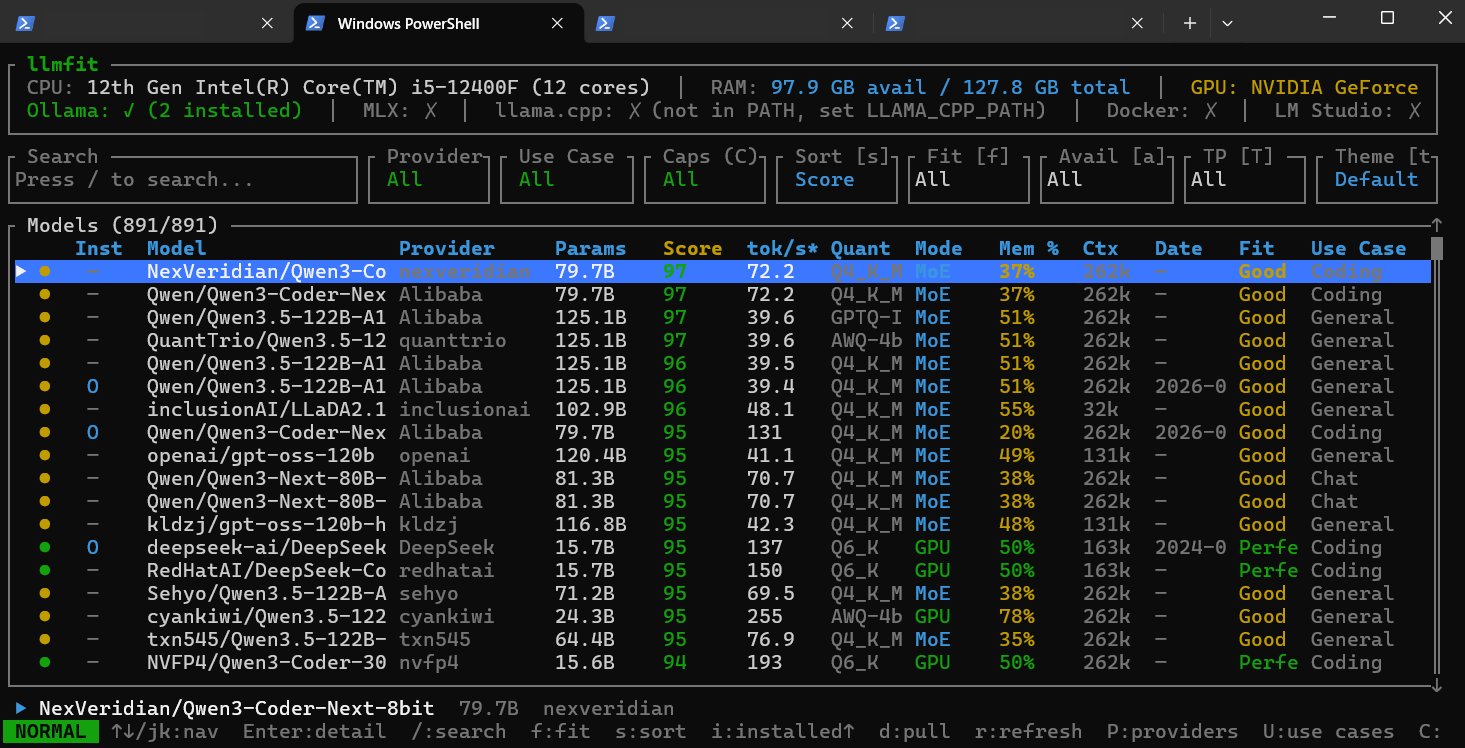Viewport: 1465px width, 748px height.
Task: Click the green status dot beside deepseek-ai/DeepSeek
Action: point(44,548)
